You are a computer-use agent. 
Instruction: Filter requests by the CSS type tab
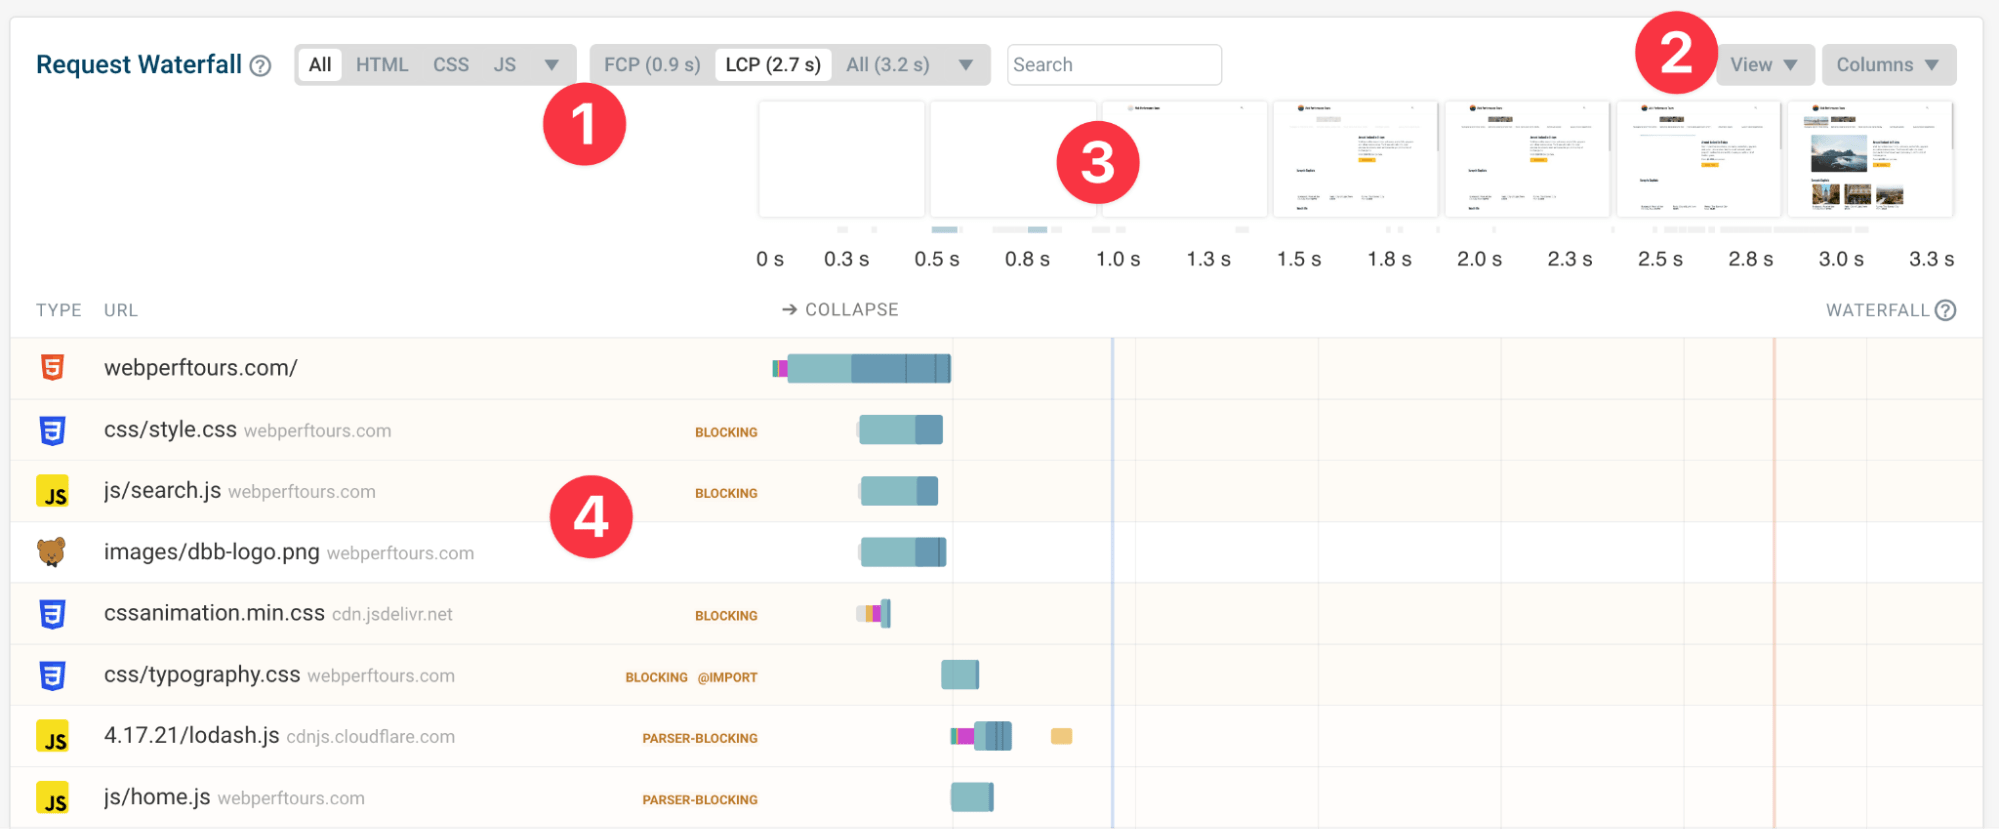tap(450, 65)
